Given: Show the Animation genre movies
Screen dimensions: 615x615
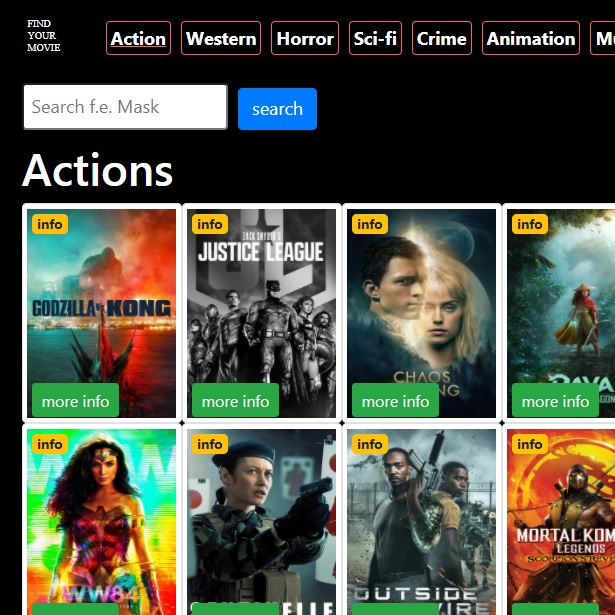Looking at the screenshot, I should coord(531,38).
